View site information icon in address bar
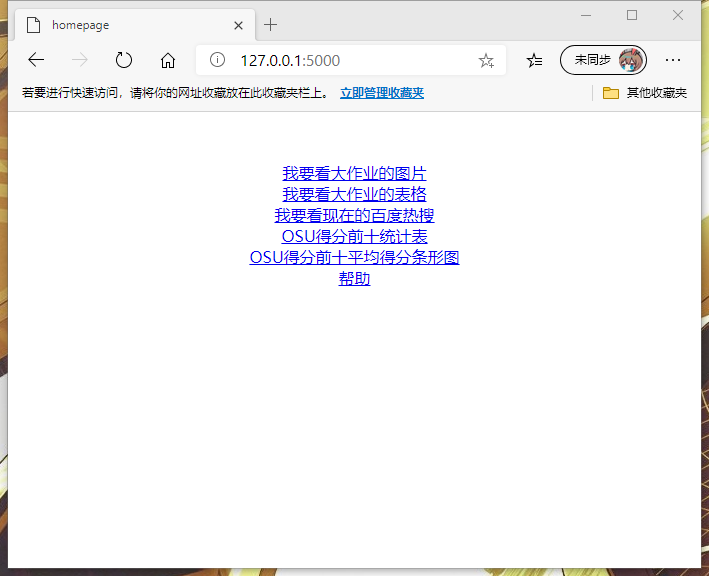The height and width of the screenshot is (576, 709). [x=217, y=60]
